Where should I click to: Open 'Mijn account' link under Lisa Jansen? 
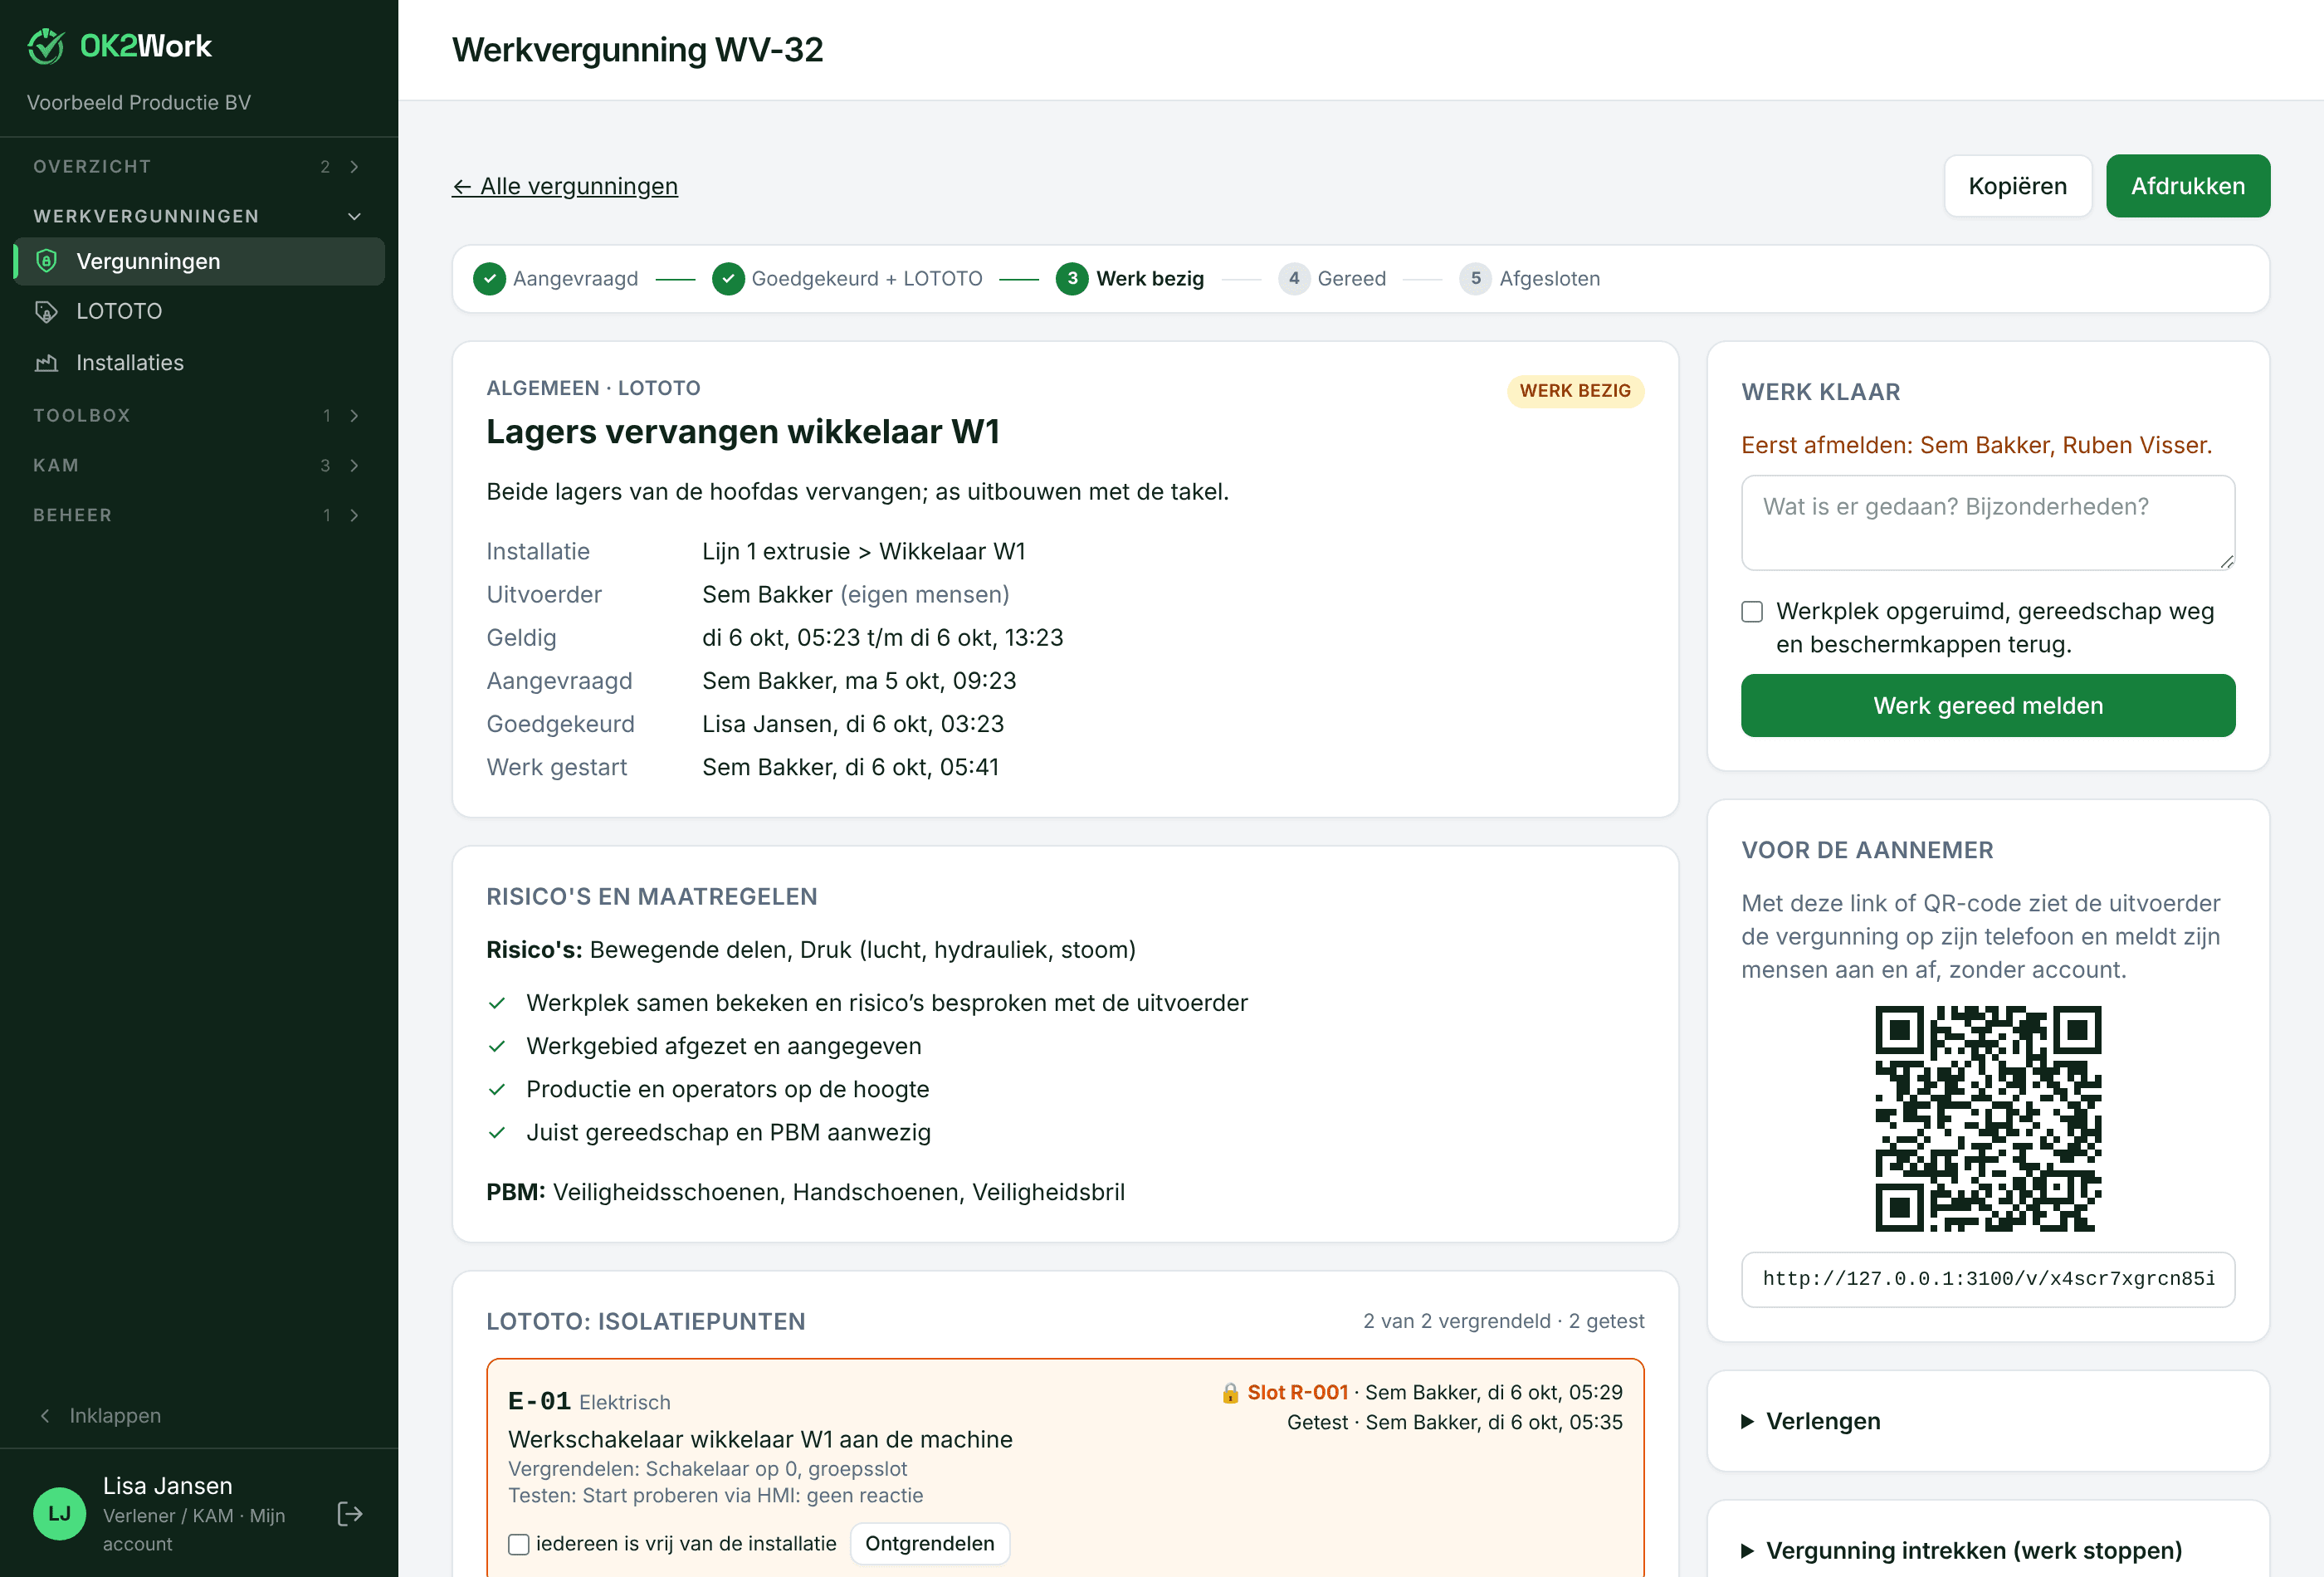pos(194,1529)
